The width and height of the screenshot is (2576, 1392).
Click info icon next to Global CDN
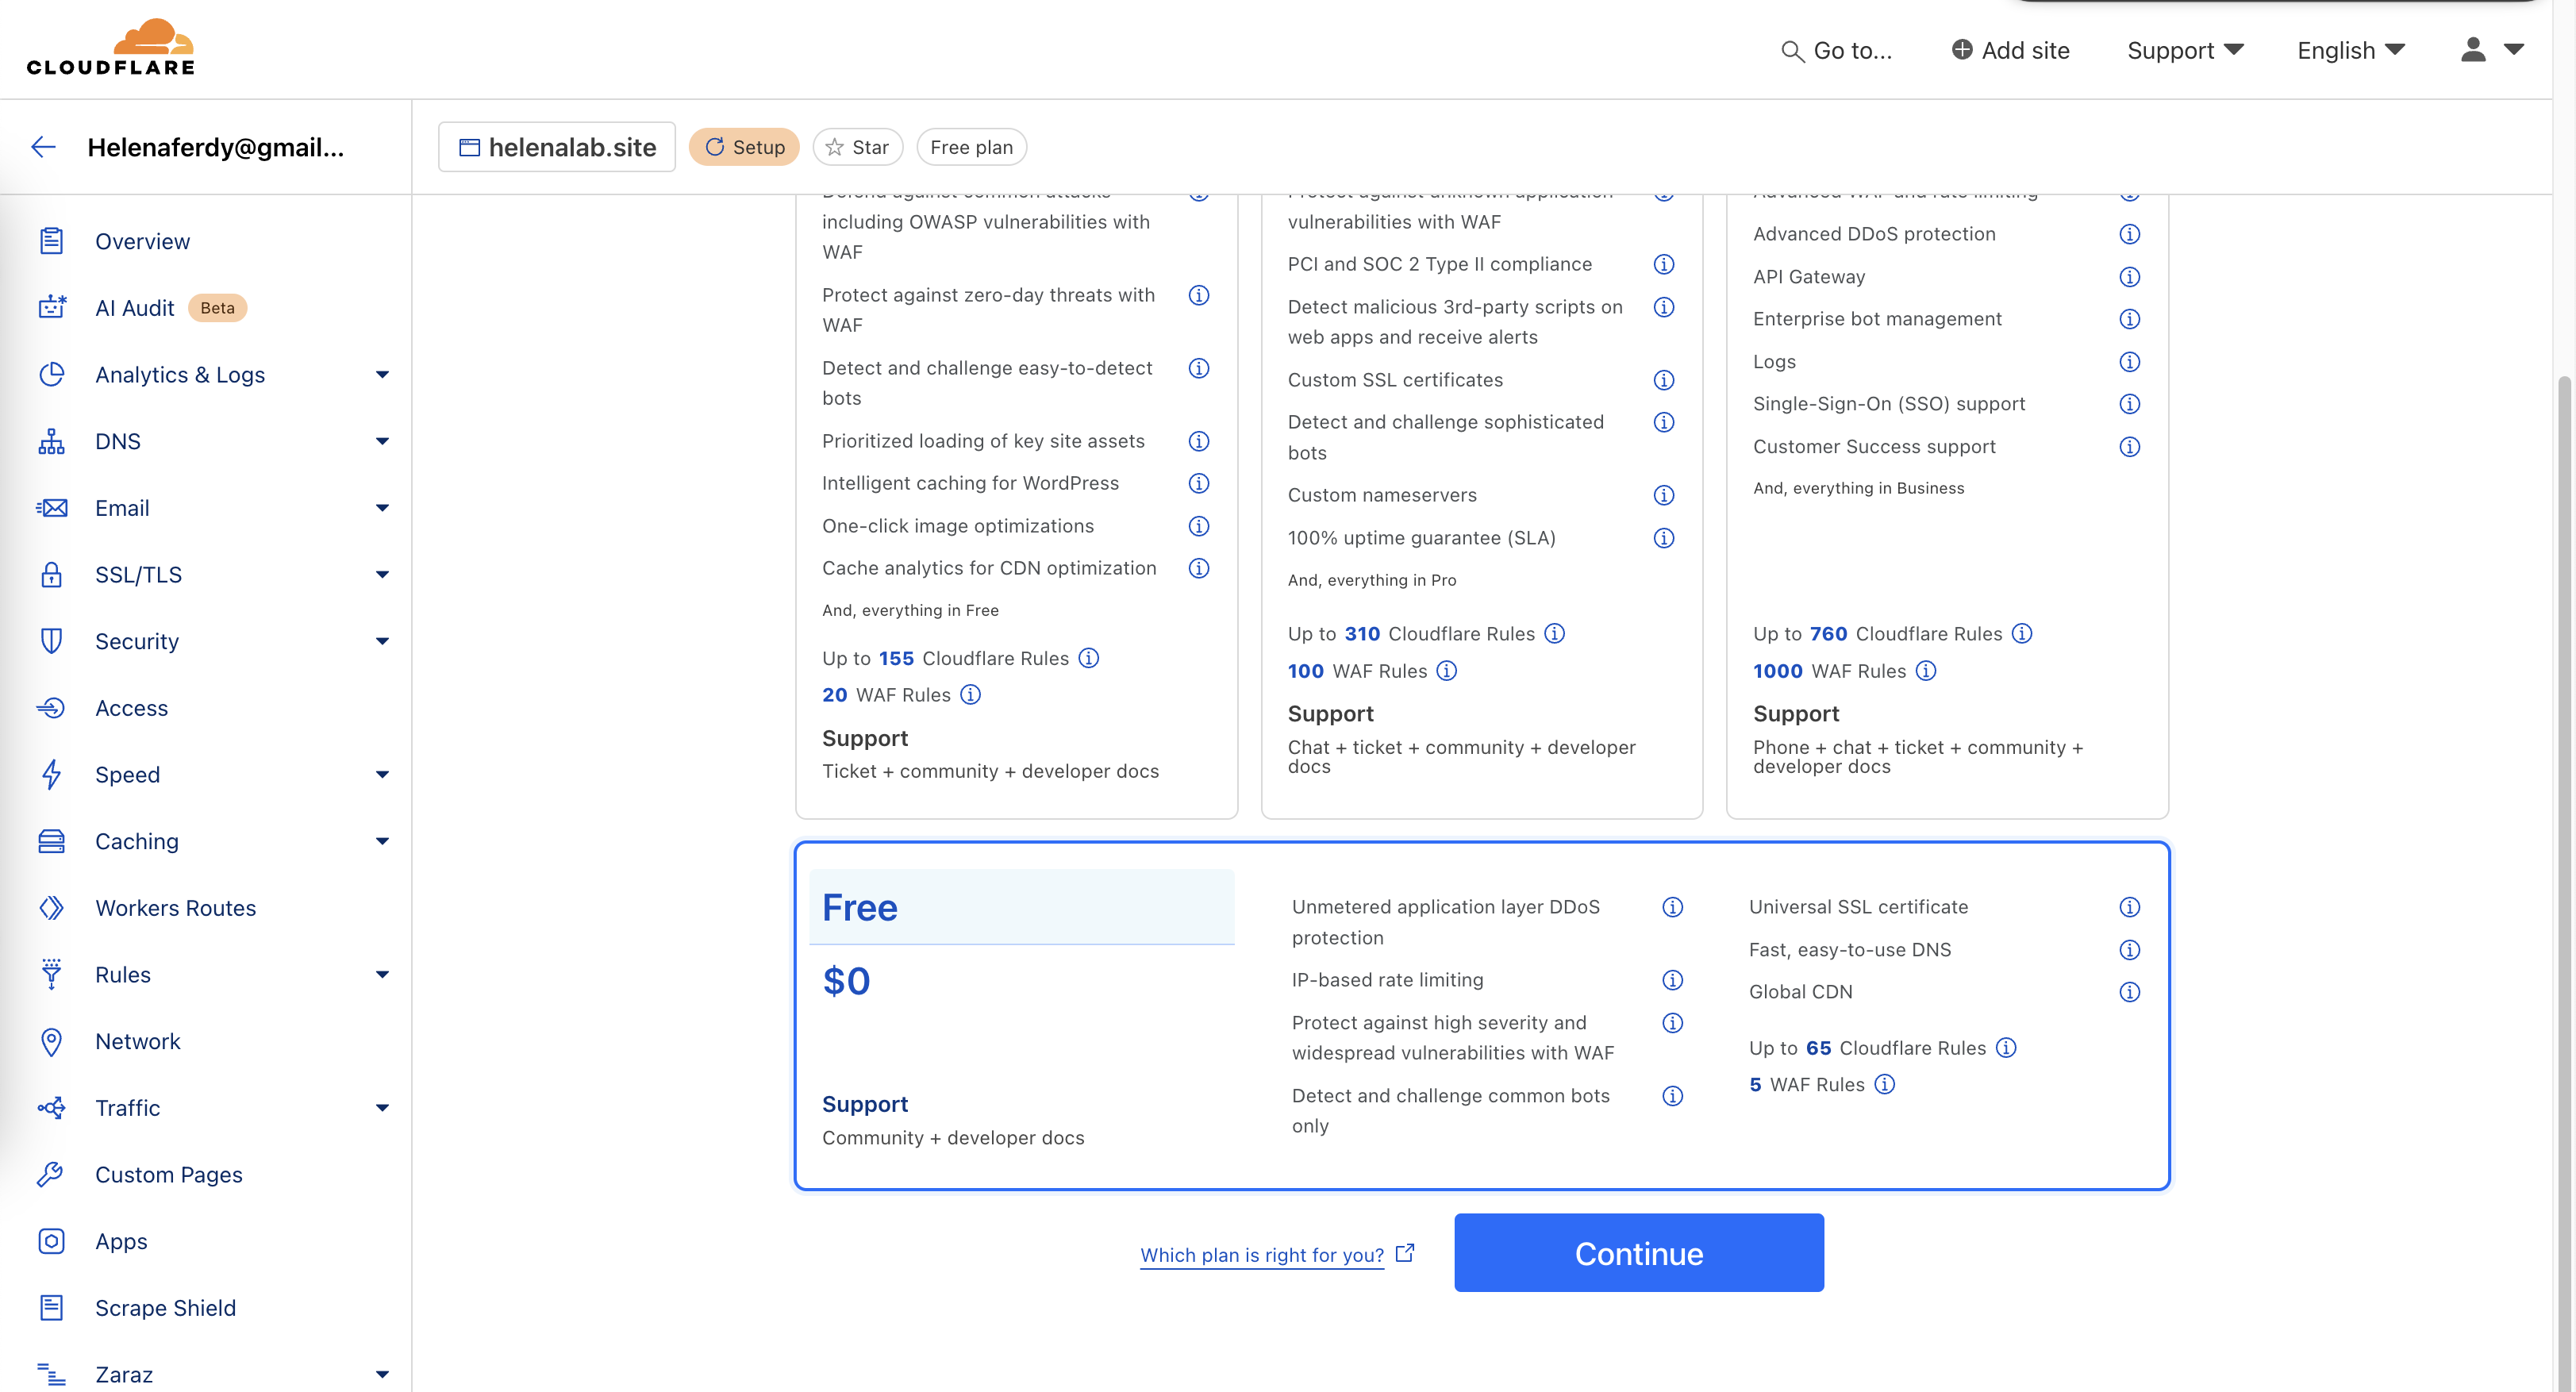coord(2129,992)
